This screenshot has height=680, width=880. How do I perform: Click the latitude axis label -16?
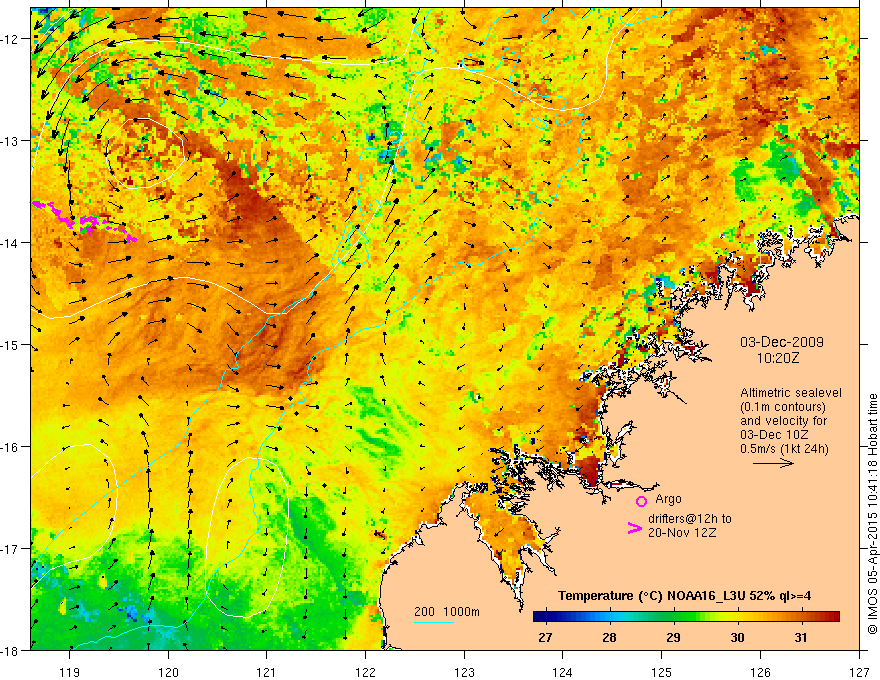point(10,447)
